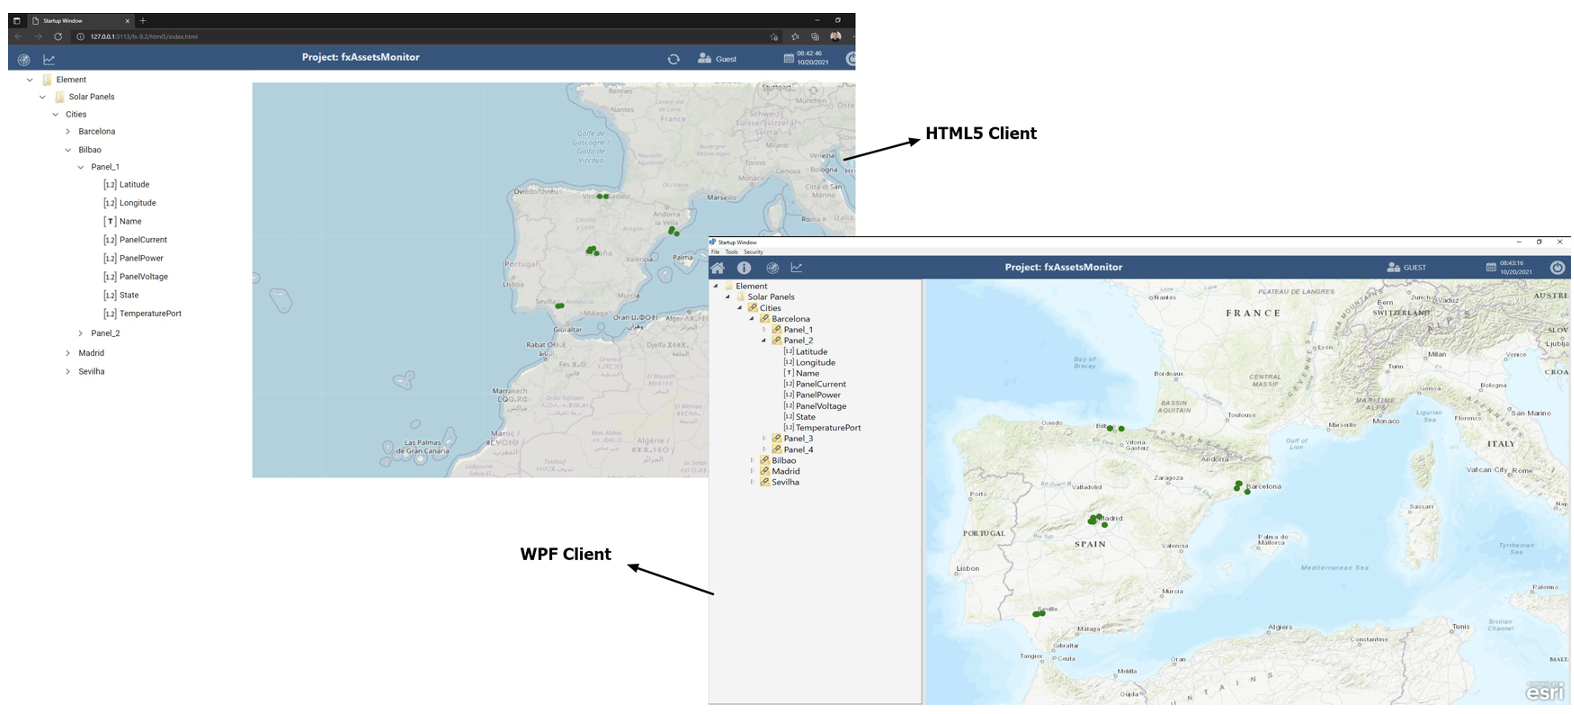
Task: Go back with the browser back arrow
Action: point(18,37)
